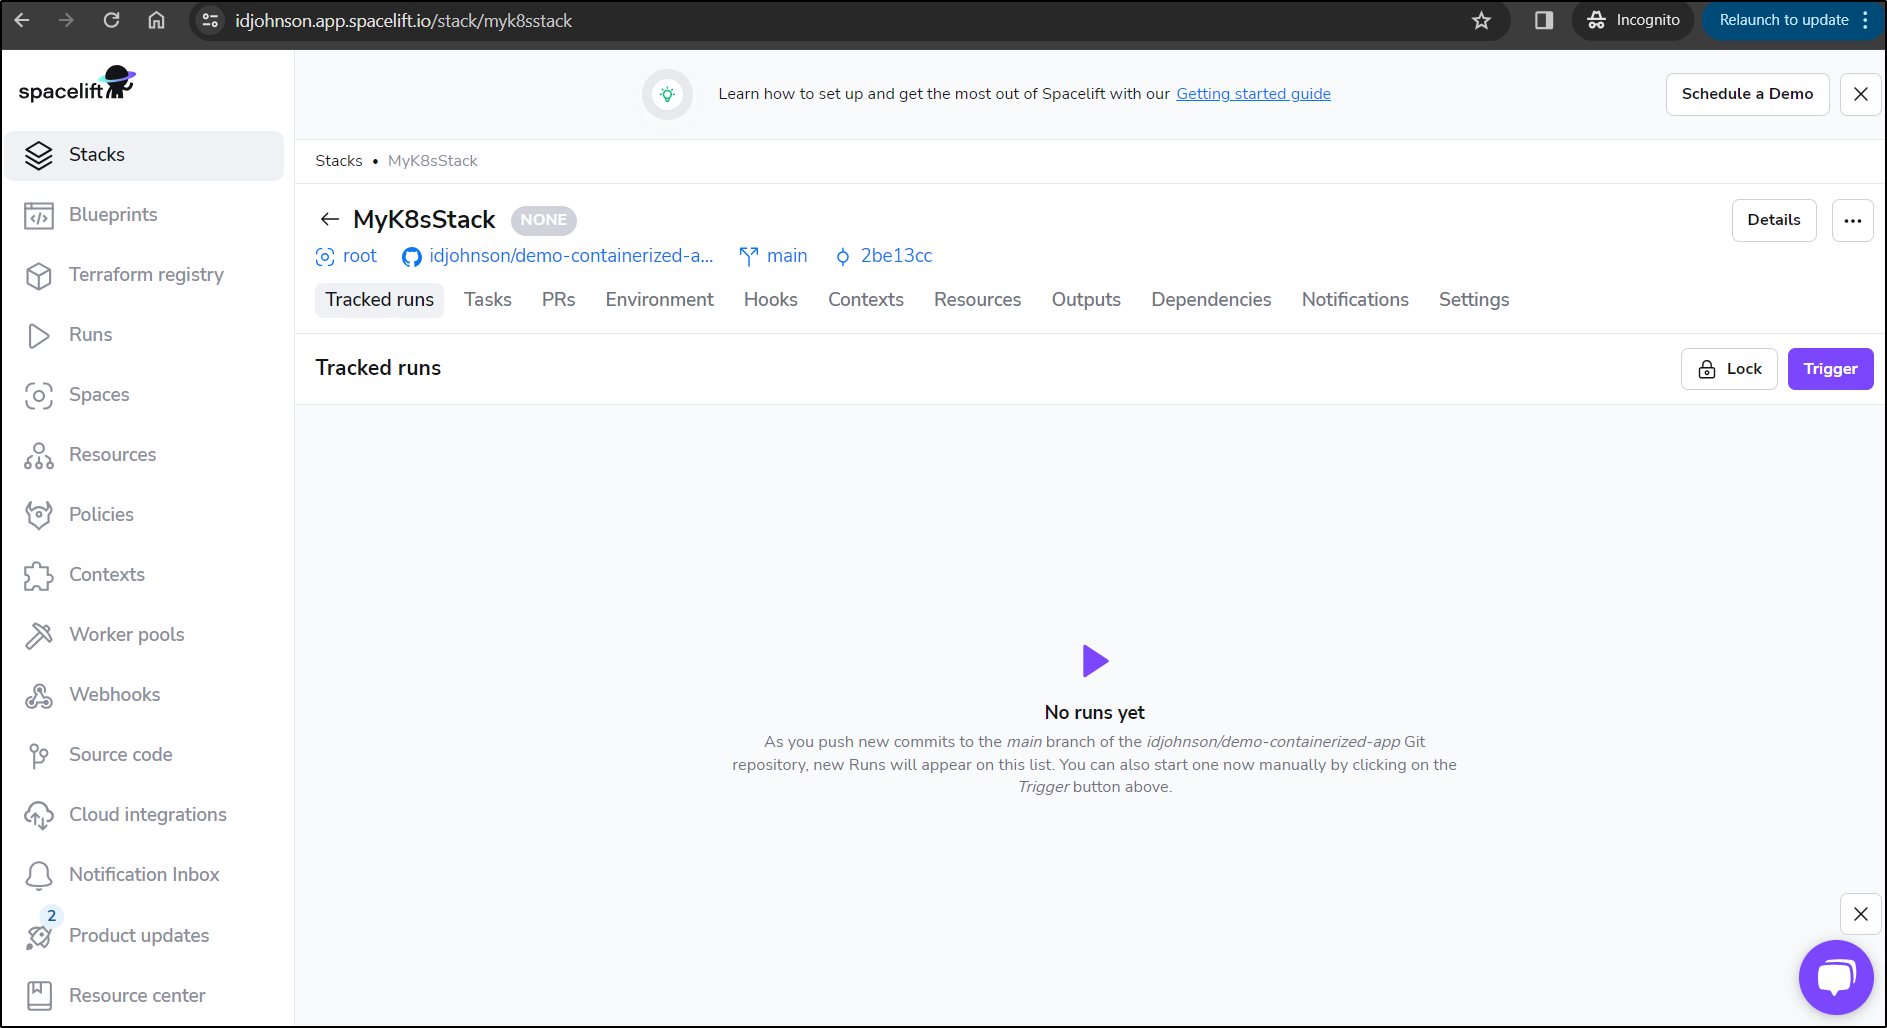Close the Getting started banner
Image resolution: width=1887 pixels, height=1028 pixels.
pos(1860,94)
